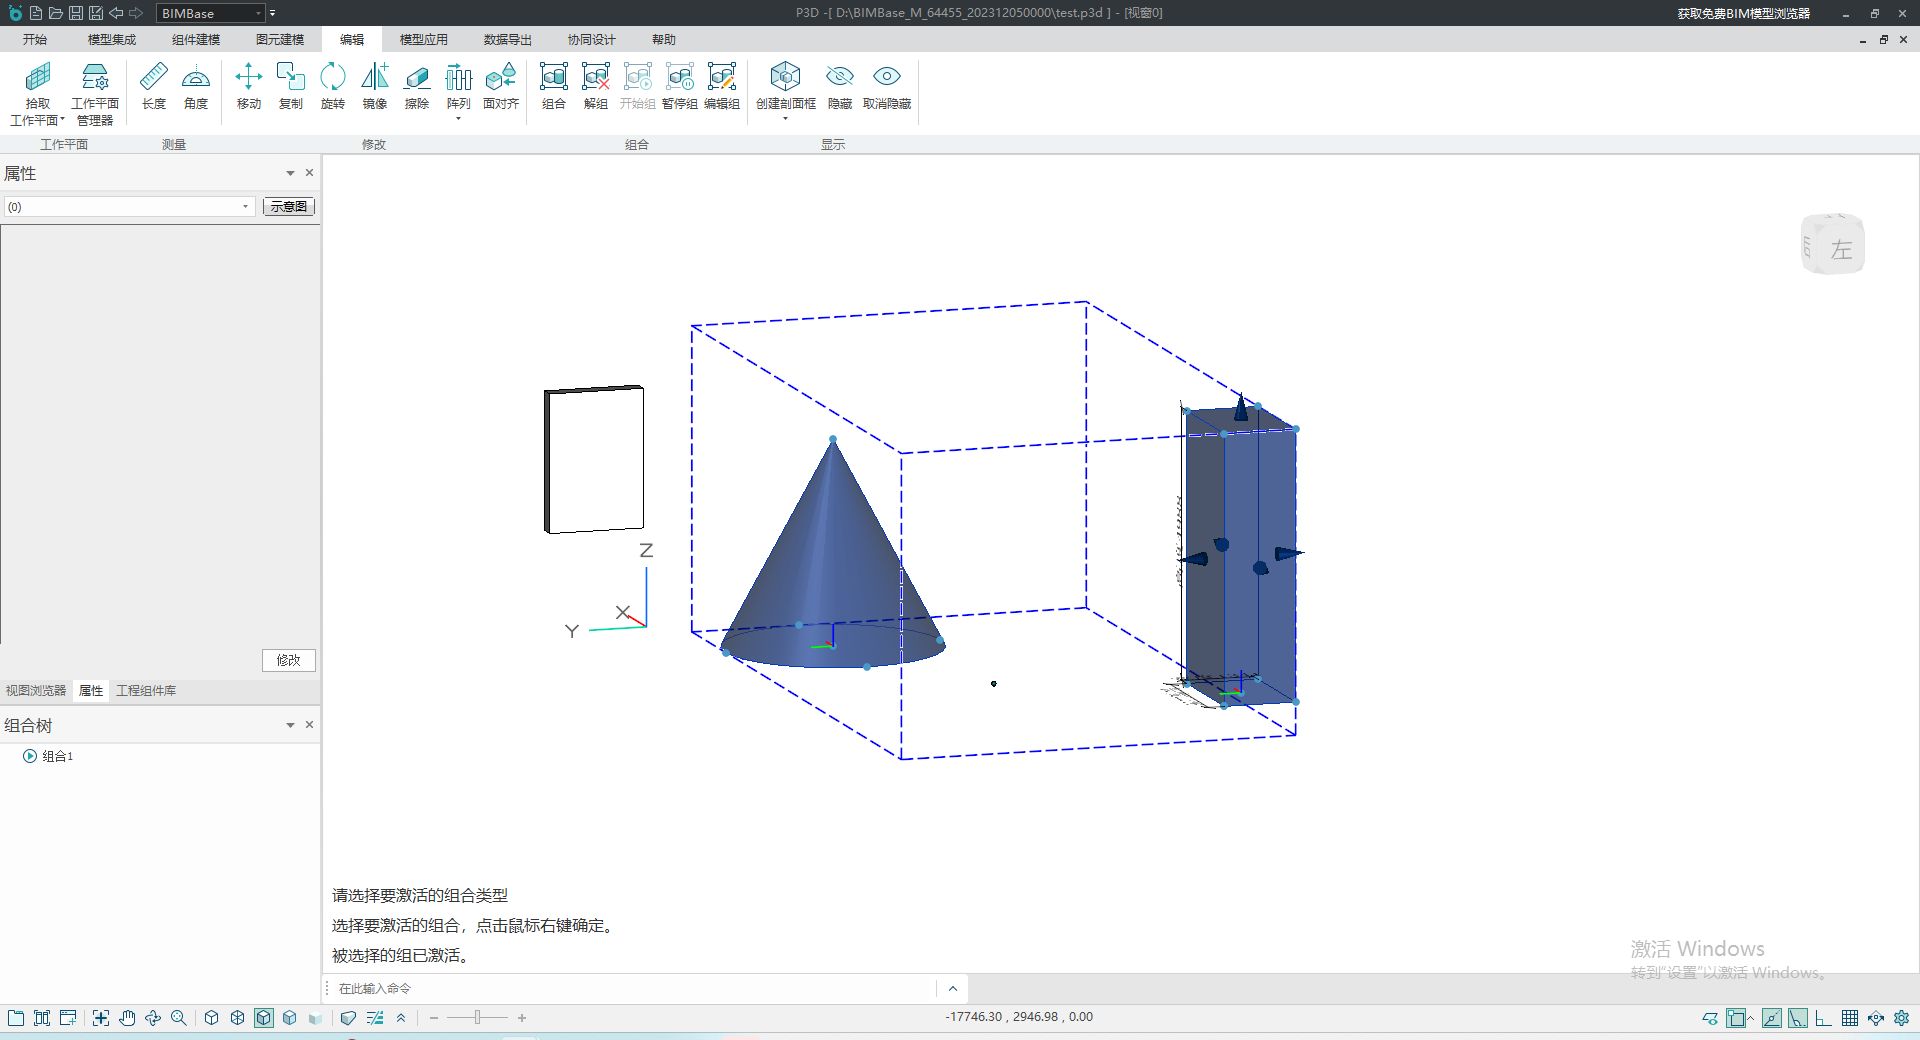The image size is (1920, 1040).
Task: Select the 移动 (Move) tool
Action: 248,86
